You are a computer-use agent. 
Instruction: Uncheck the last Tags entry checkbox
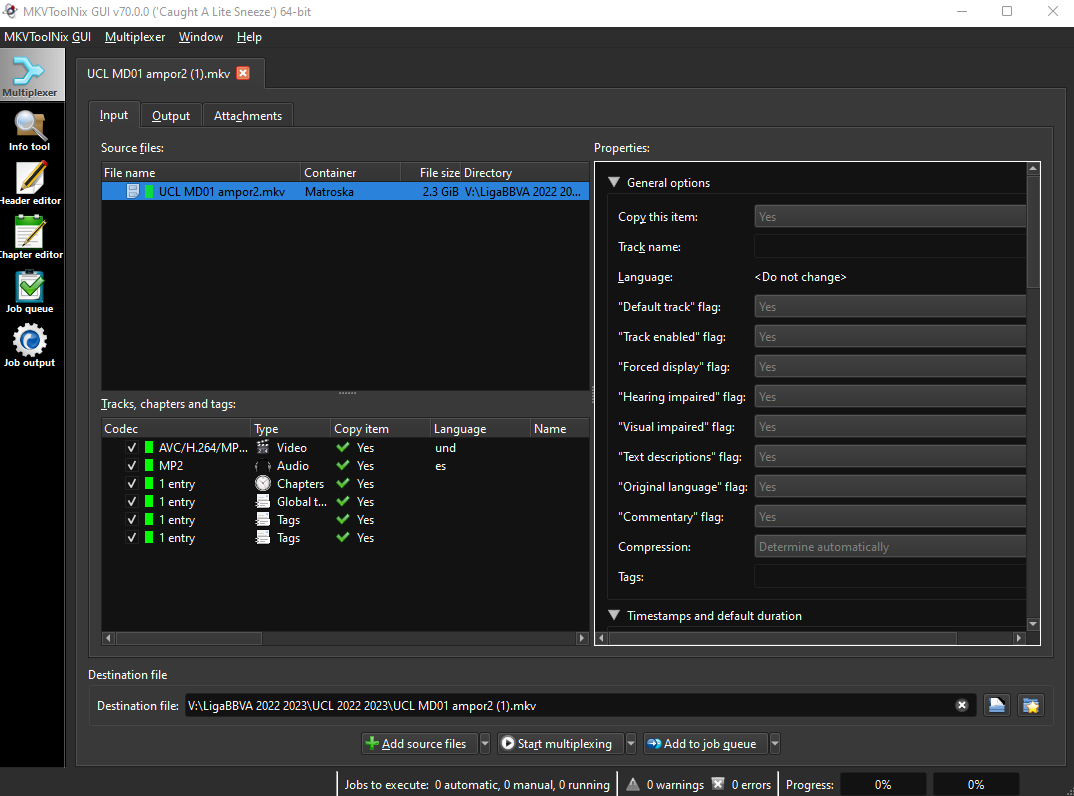coord(132,538)
